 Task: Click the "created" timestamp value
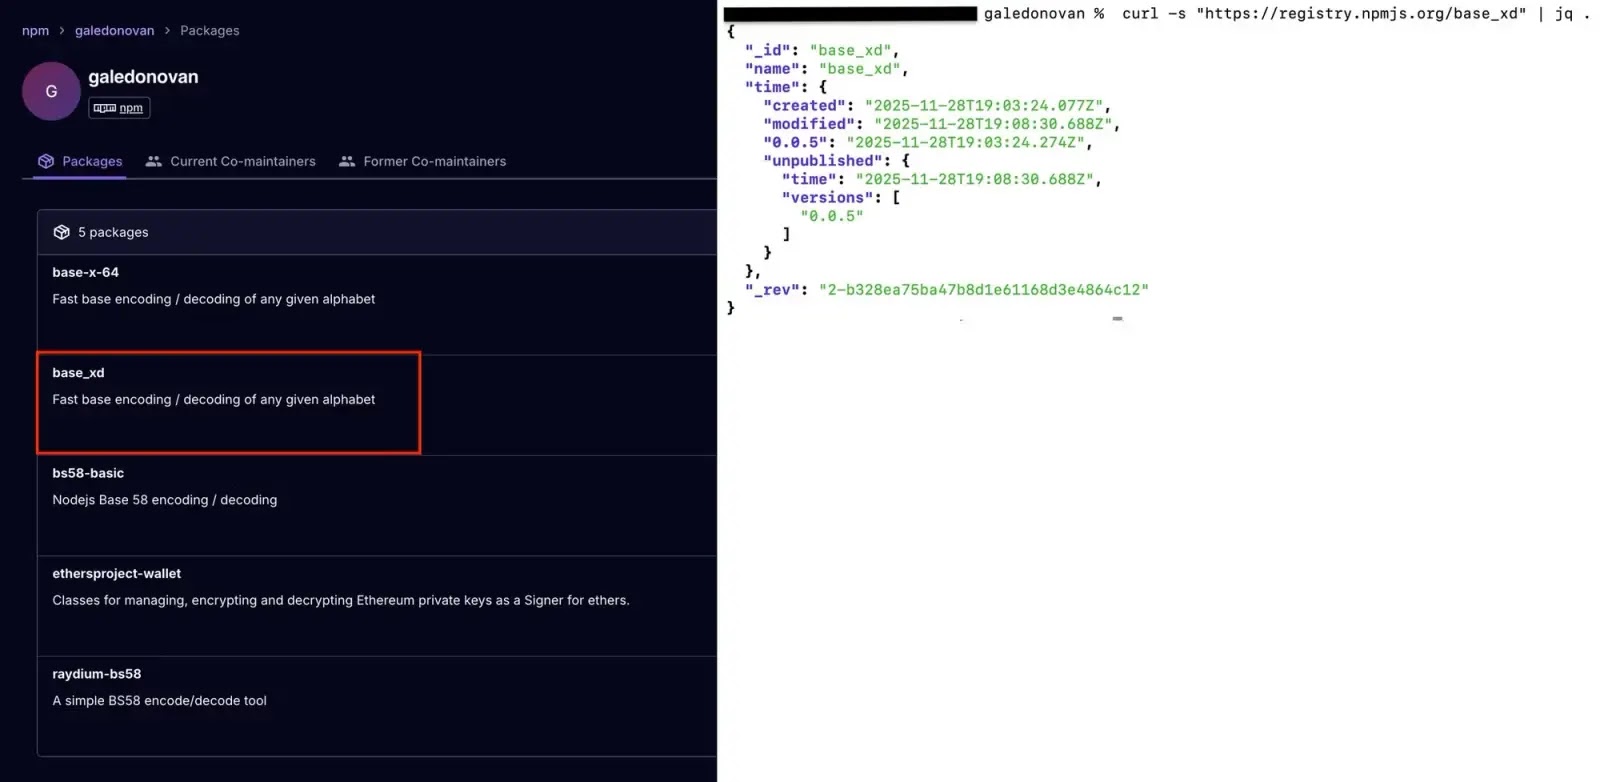pos(984,106)
